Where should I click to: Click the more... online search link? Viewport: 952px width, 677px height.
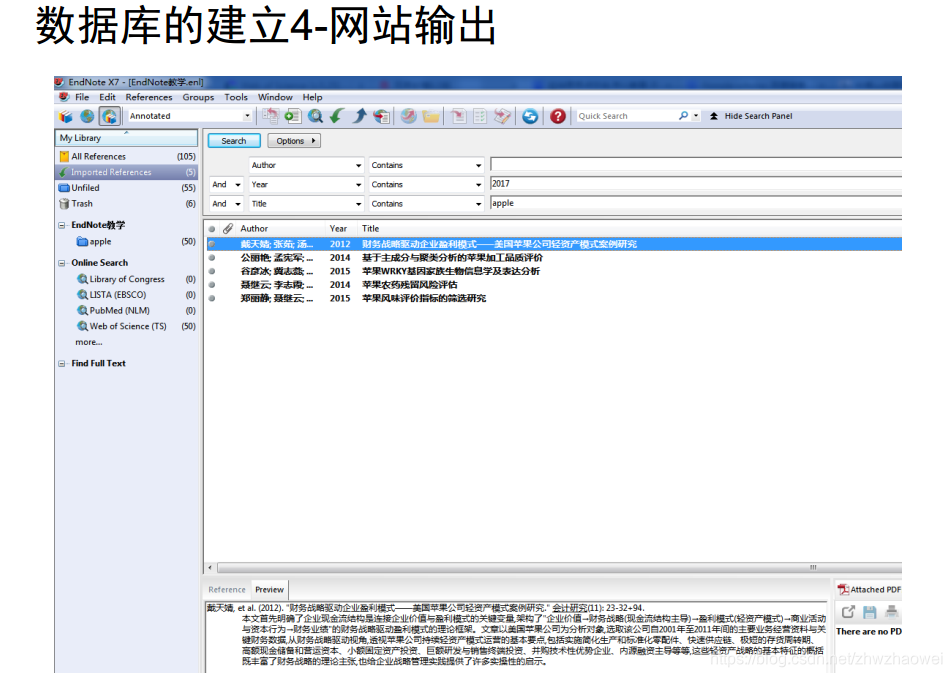click(x=89, y=342)
